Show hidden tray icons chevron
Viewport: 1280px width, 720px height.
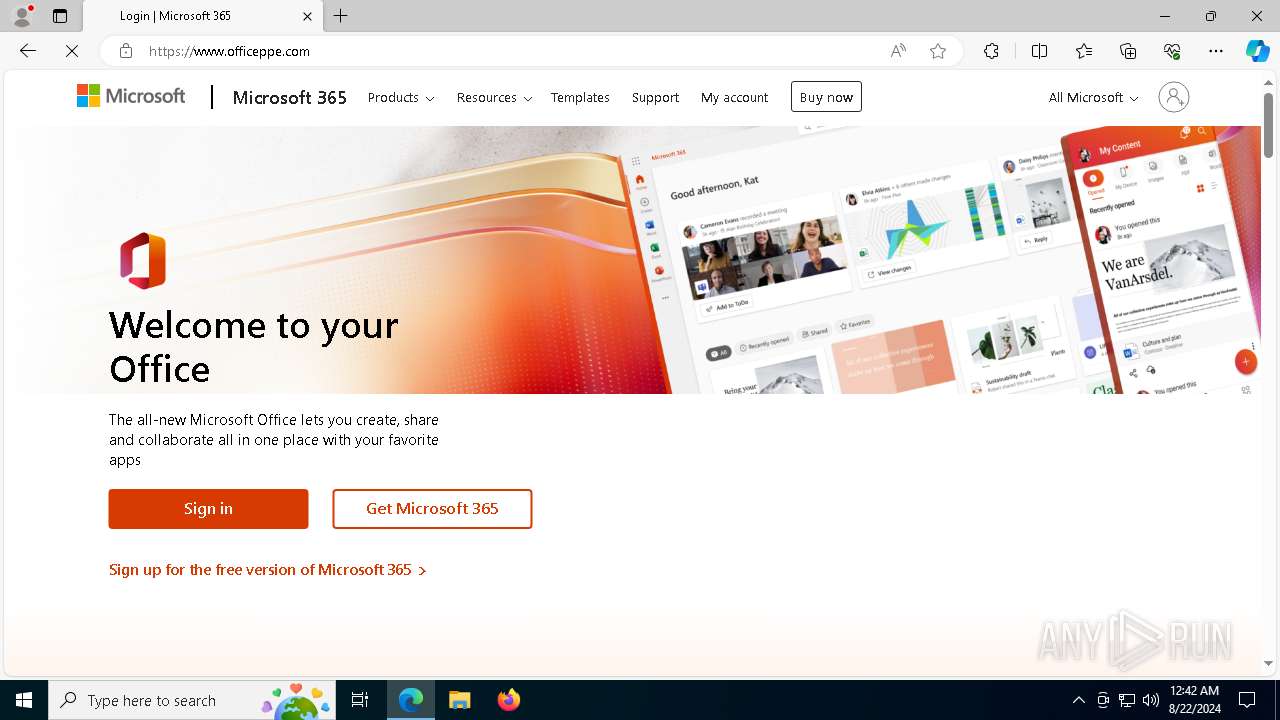pyautogui.click(x=1079, y=700)
